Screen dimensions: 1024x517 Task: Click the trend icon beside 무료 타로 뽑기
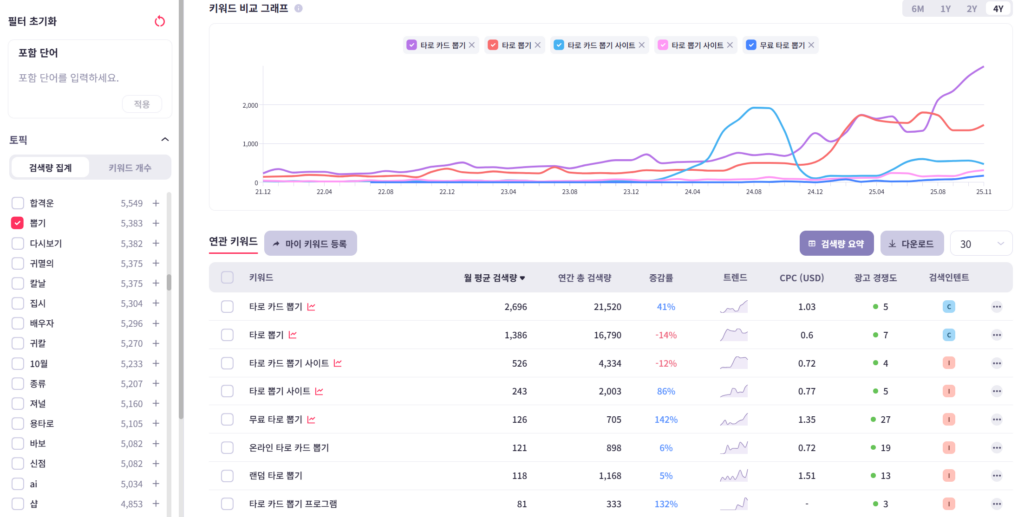pyautogui.click(x=312, y=419)
